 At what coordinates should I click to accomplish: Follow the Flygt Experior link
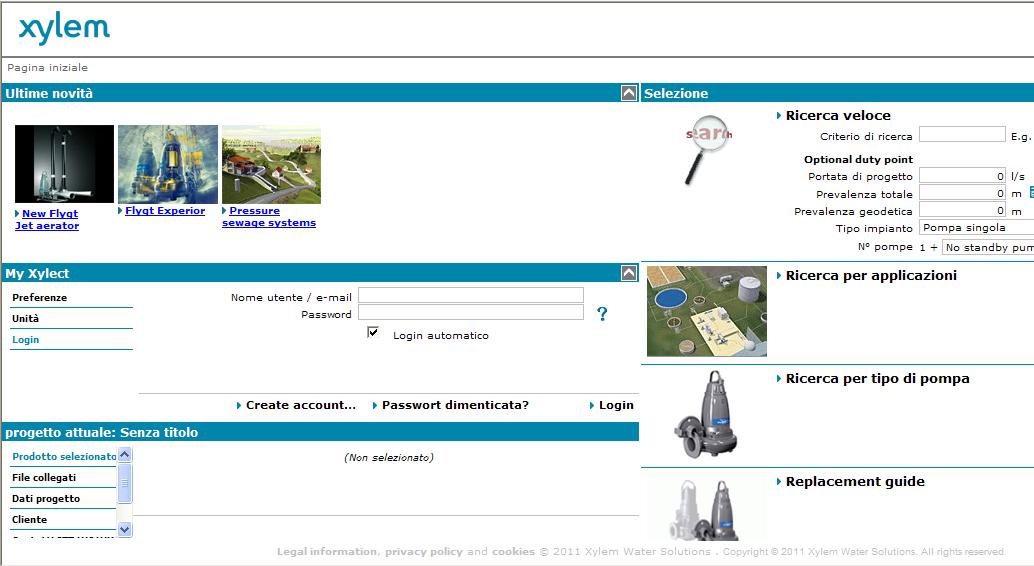click(165, 210)
